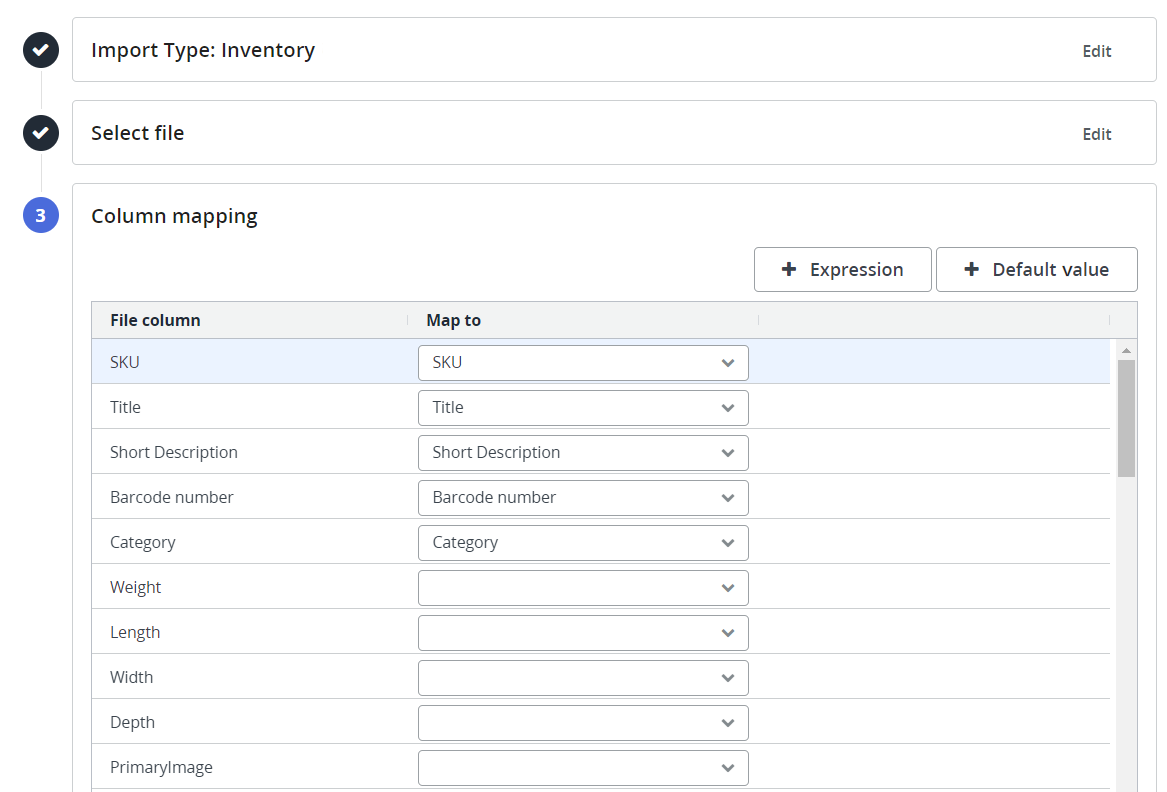Click the scroll up arrow of mapping table

[x=1126, y=350]
